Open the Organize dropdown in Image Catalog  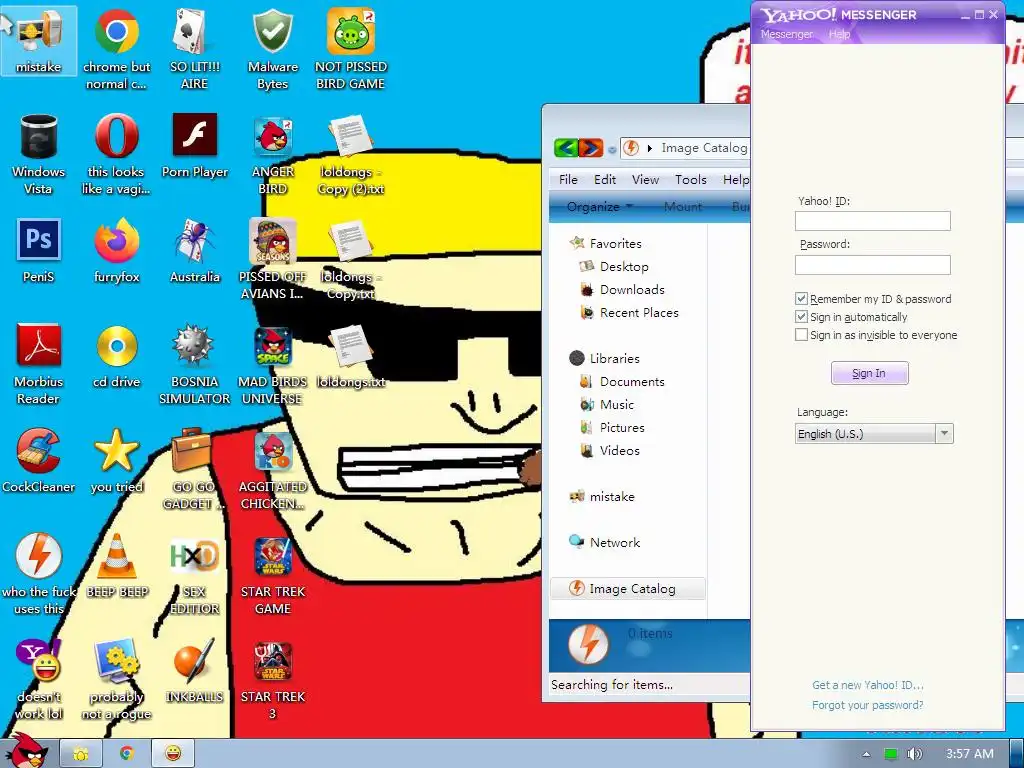(600, 206)
